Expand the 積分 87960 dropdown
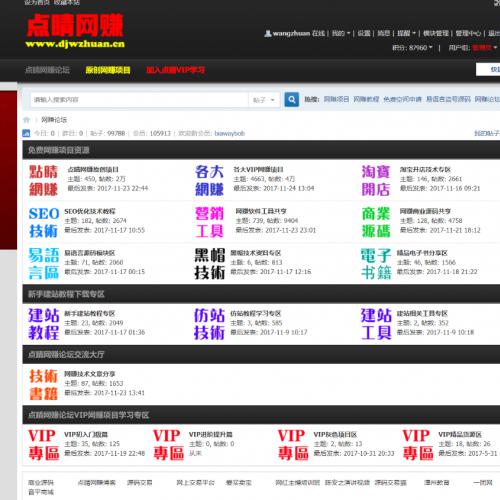The width and height of the screenshot is (500, 500). pyautogui.click(x=412, y=48)
